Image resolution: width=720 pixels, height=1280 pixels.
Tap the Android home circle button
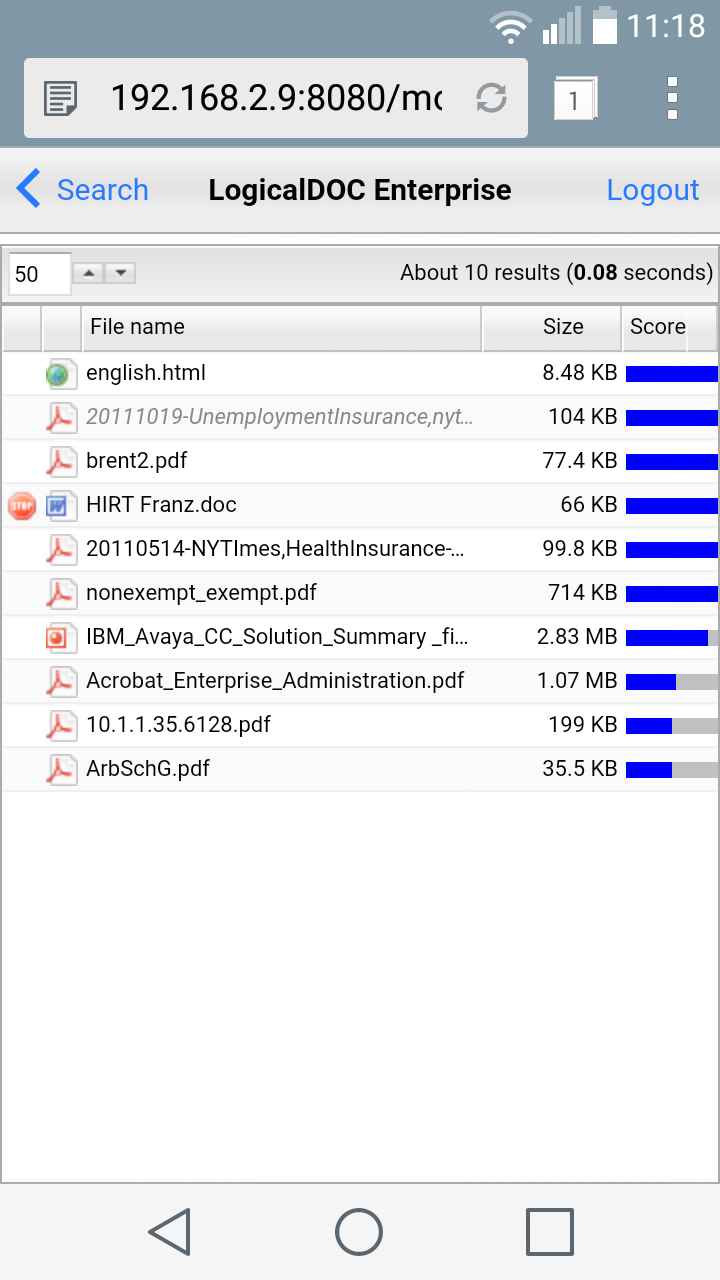[359, 1231]
